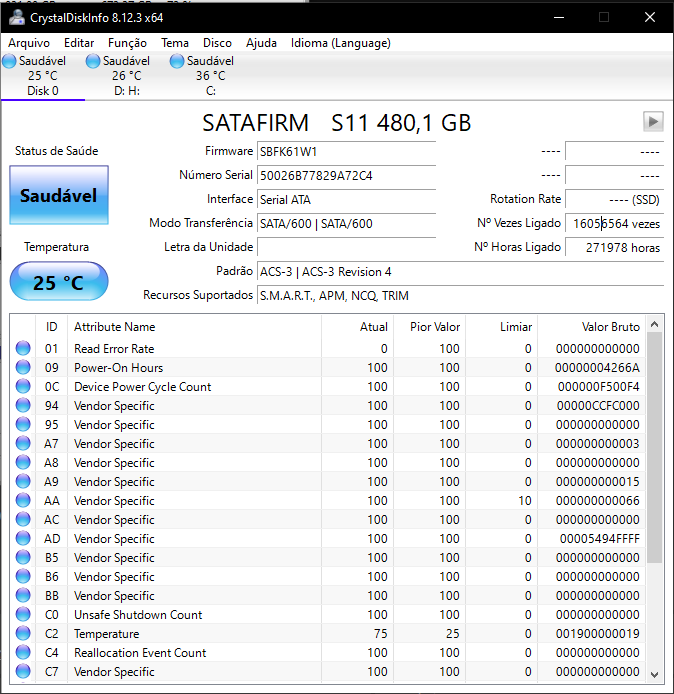Image resolution: width=674 pixels, height=694 pixels.
Task: Open the Editar menu
Action: click(x=79, y=43)
